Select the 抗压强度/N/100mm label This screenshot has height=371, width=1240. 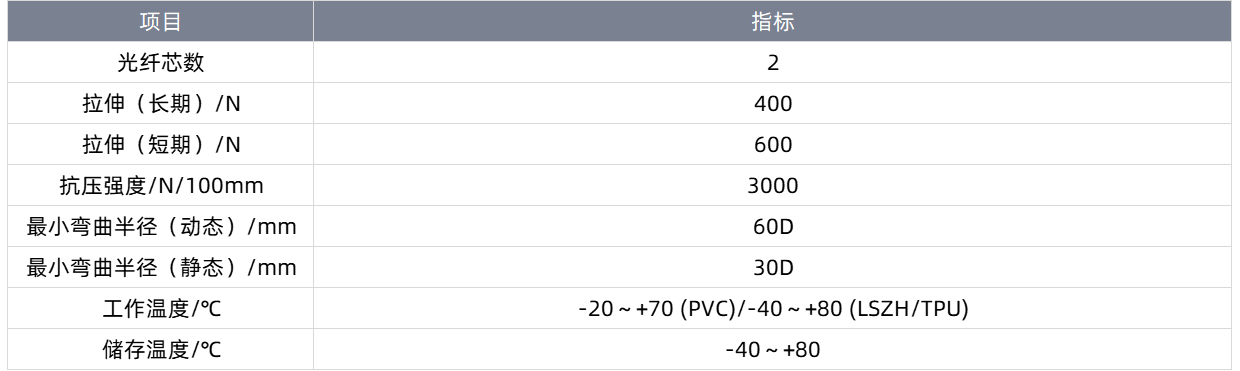pos(161,185)
